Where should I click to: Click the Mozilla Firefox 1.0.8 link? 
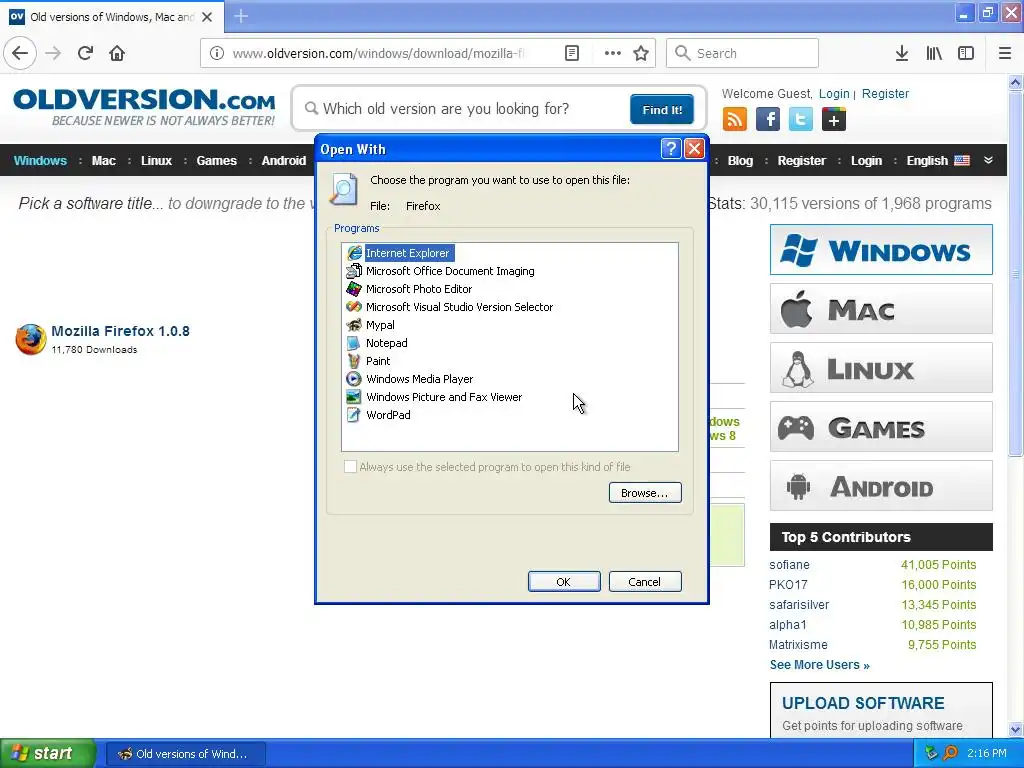120,331
